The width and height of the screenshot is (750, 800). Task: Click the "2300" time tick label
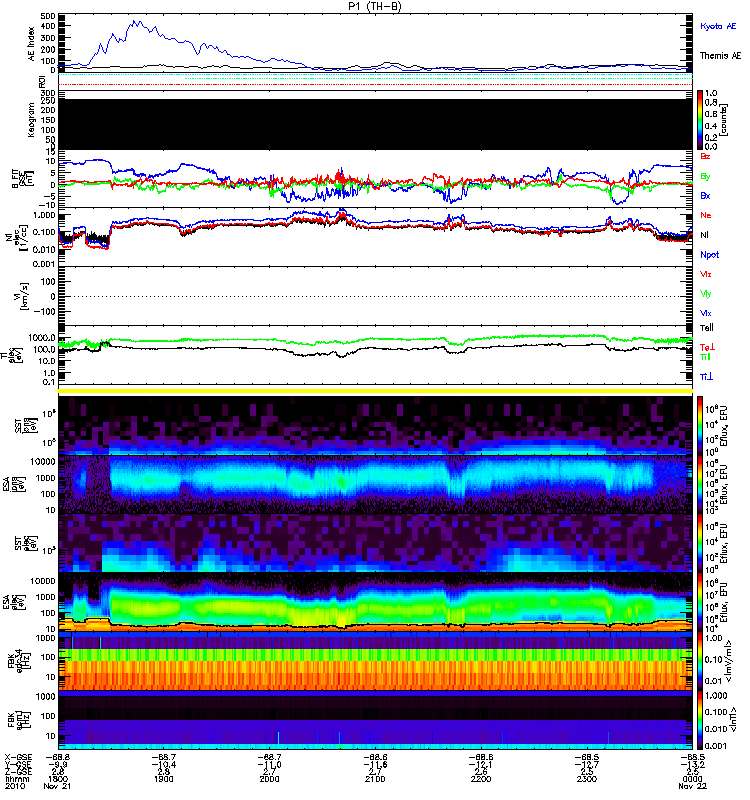click(x=586, y=779)
